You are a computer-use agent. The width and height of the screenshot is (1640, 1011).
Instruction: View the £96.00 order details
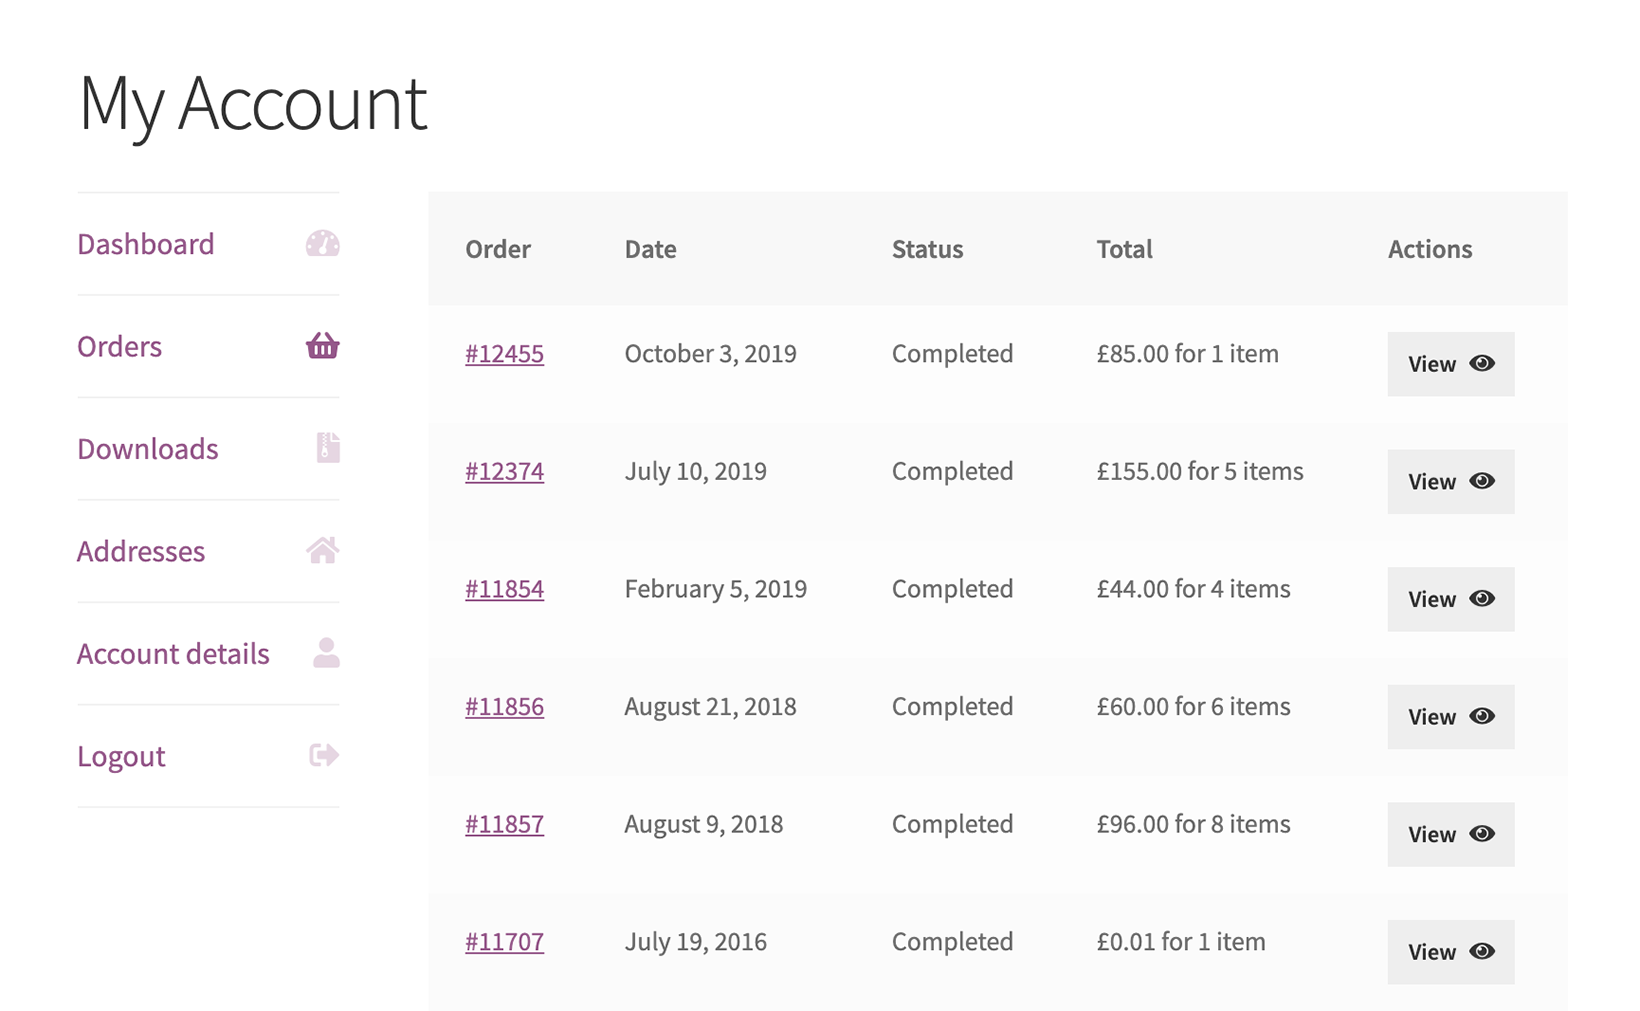[x=1450, y=834]
